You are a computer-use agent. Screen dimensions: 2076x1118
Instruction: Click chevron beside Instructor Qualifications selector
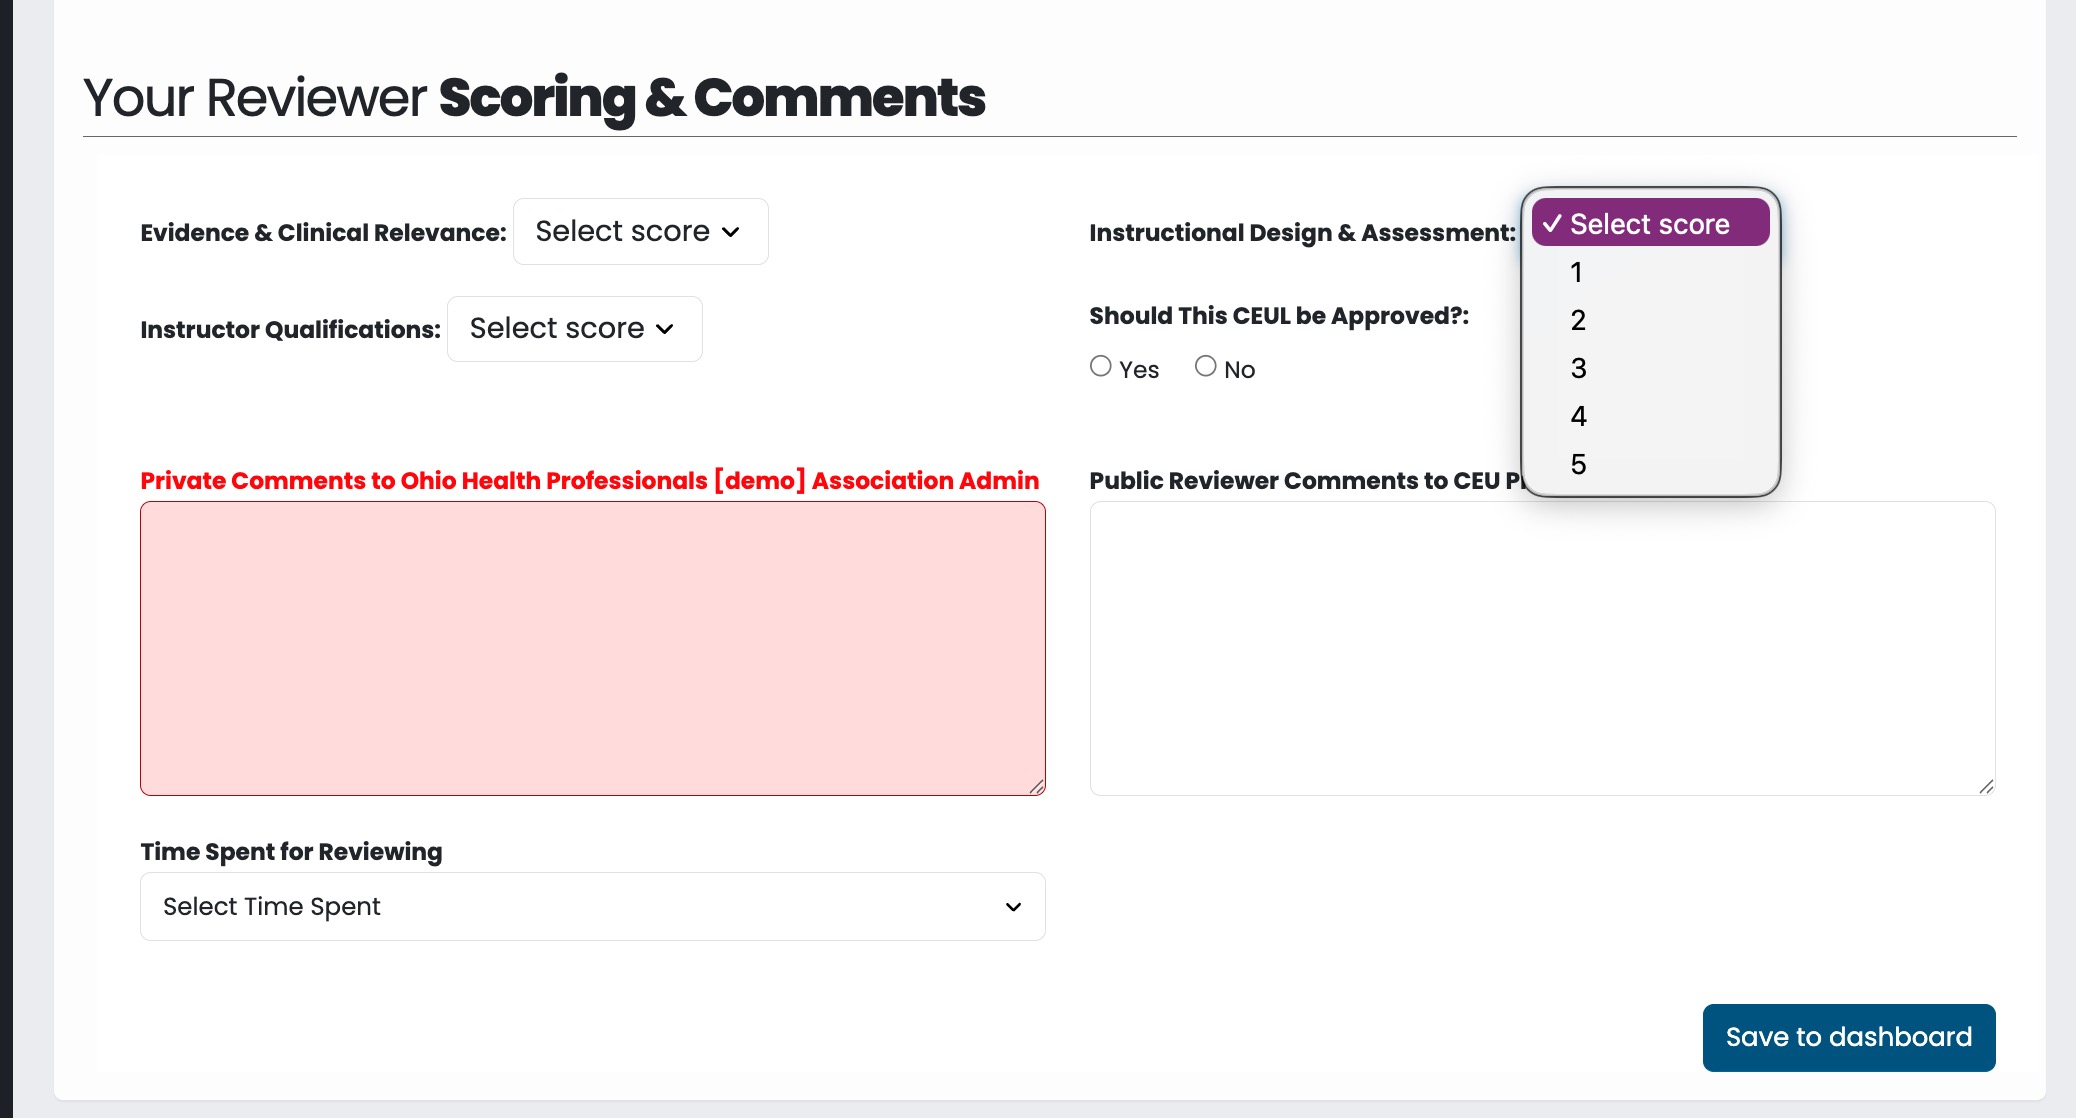coord(665,329)
